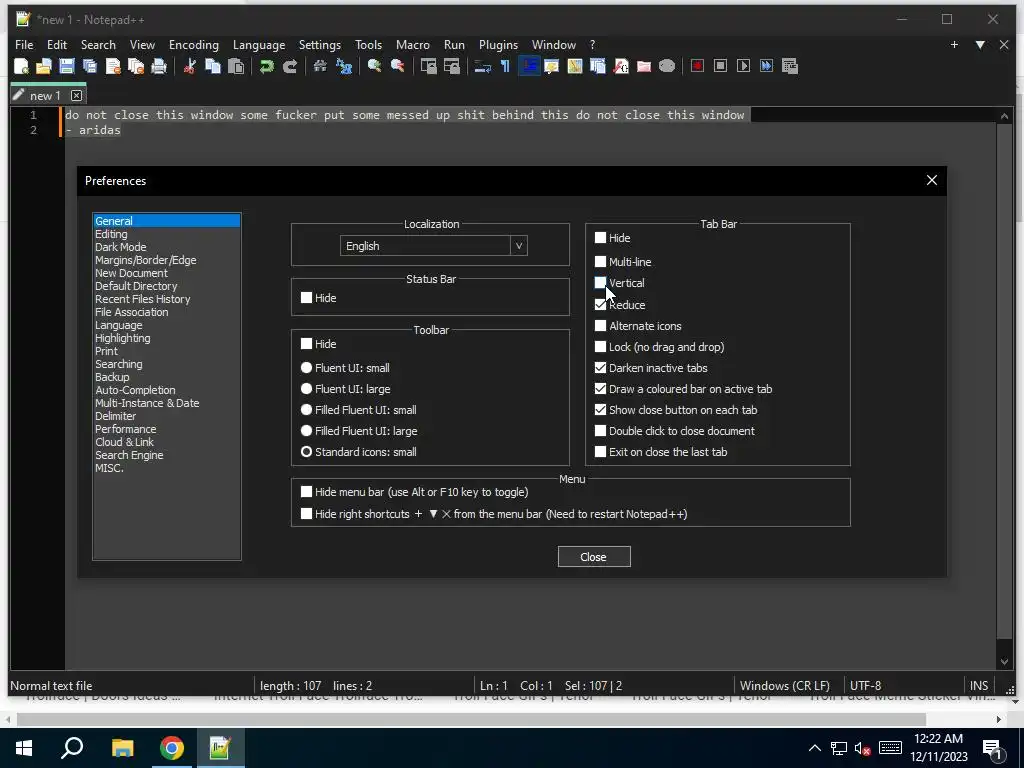Viewport: 1024px width, 768px height.
Task: Click the Paste clipboard icon
Action: (236, 66)
